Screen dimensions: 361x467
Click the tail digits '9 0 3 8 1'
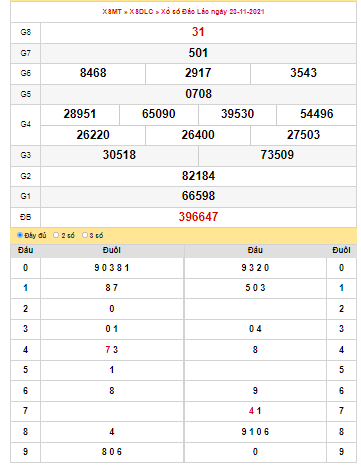pos(112,268)
